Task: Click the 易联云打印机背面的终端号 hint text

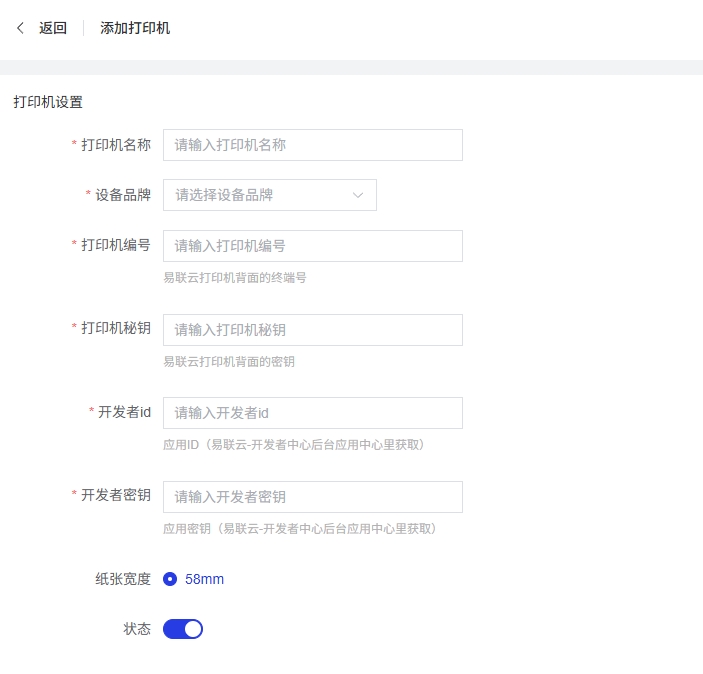Action: pyautogui.click(x=235, y=278)
